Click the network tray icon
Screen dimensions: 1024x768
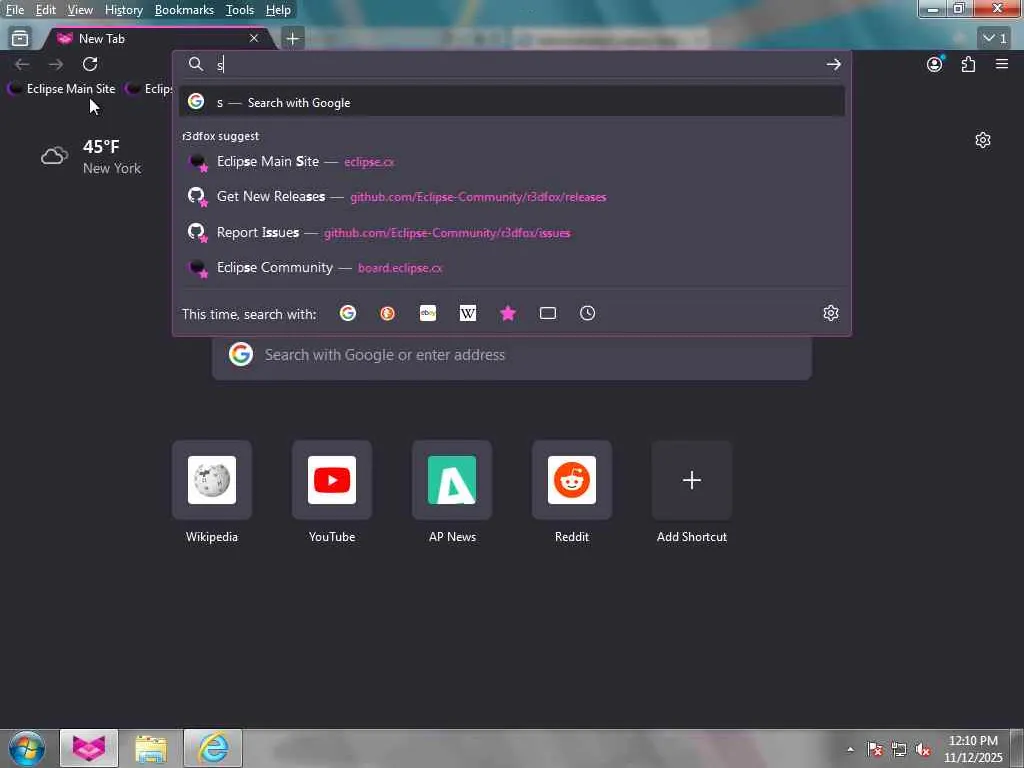(x=899, y=749)
